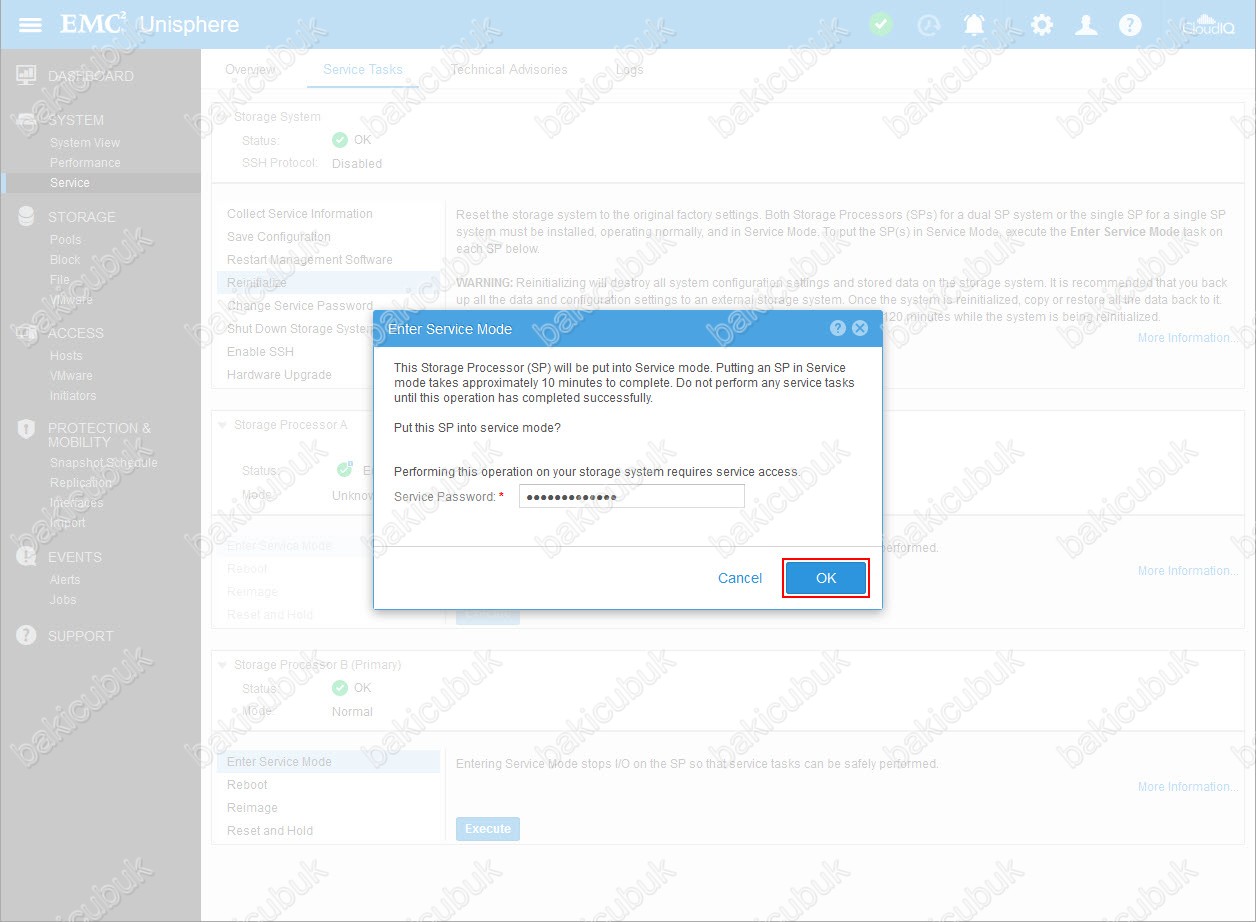Collapse the Storage System section
The width and height of the screenshot is (1256, 922).
(222, 117)
